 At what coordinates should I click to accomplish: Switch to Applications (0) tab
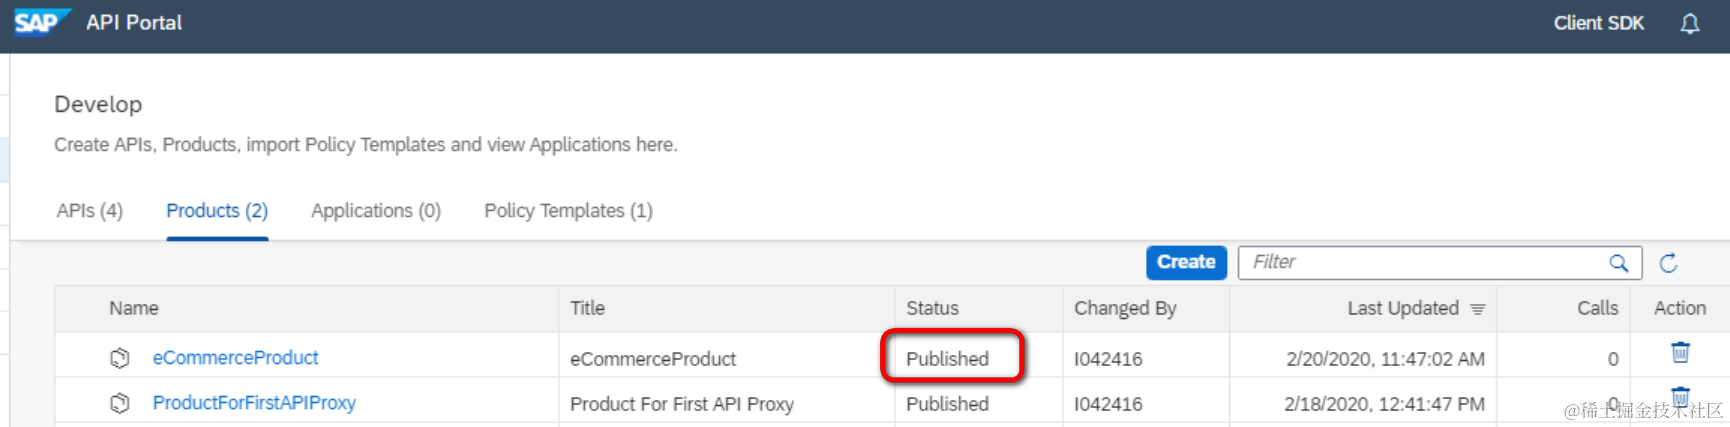point(376,211)
